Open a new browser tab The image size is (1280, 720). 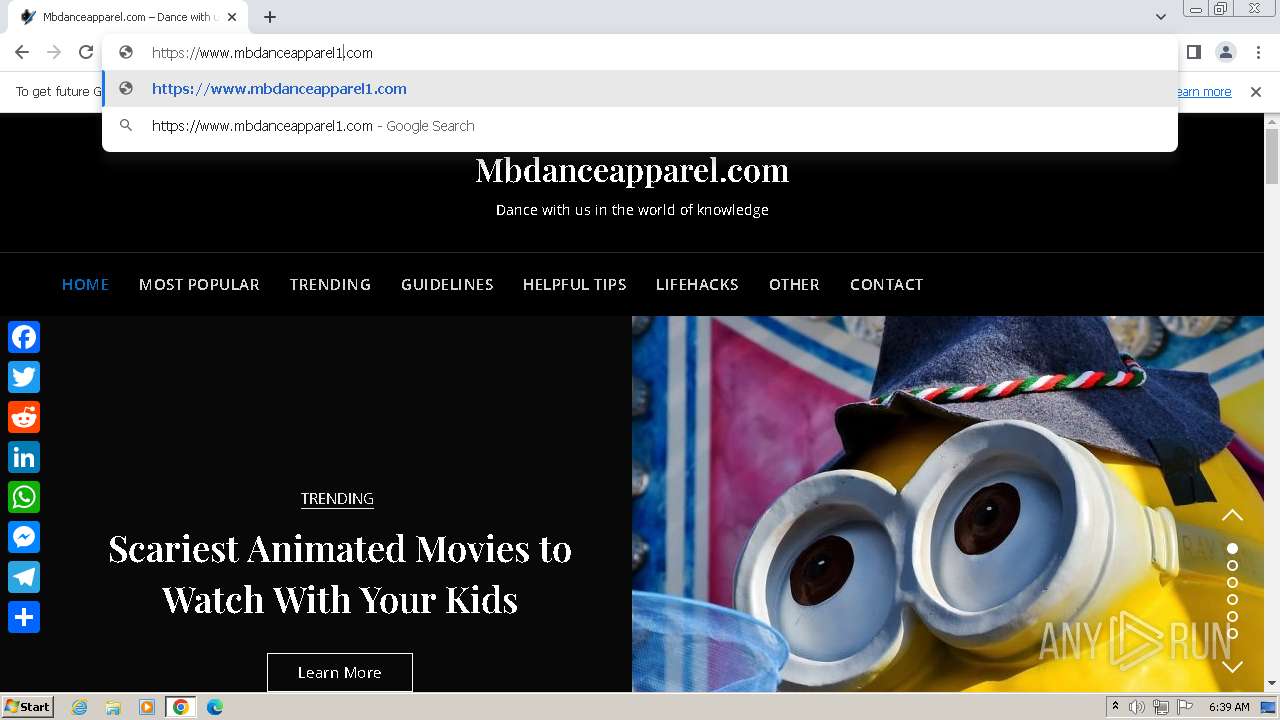pyautogui.click(x=270, y=17)
